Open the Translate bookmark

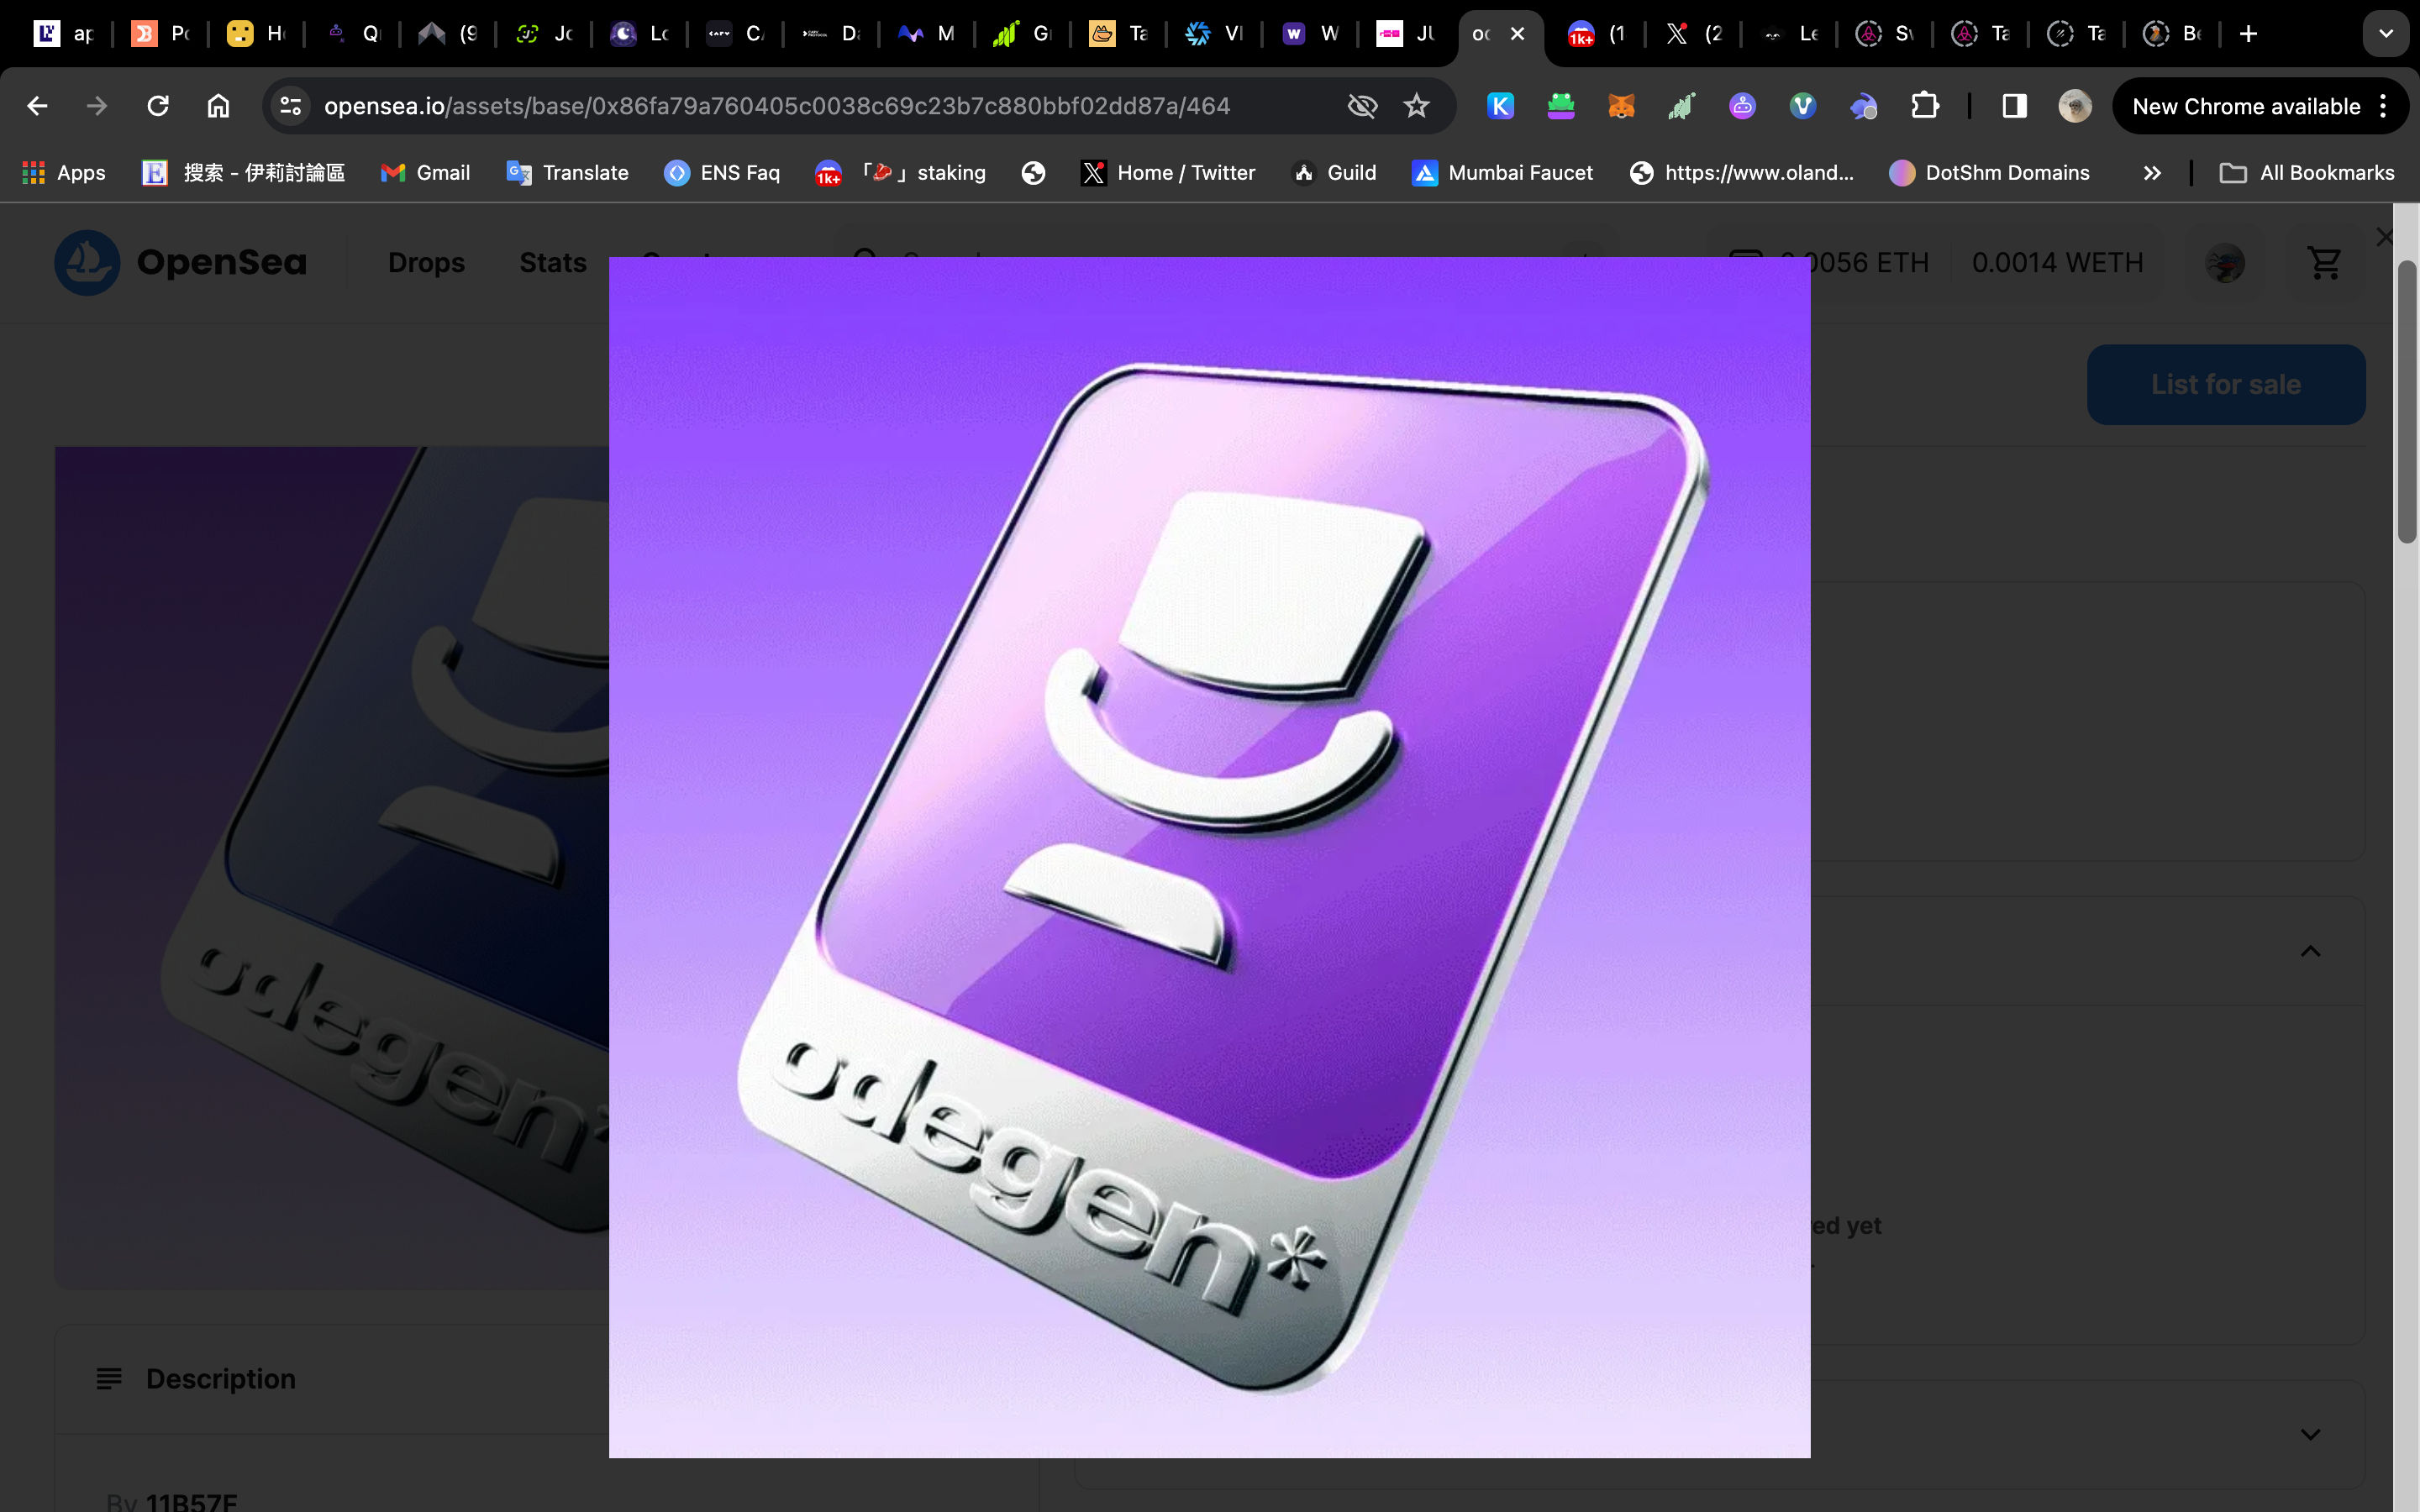coord(568,173)
